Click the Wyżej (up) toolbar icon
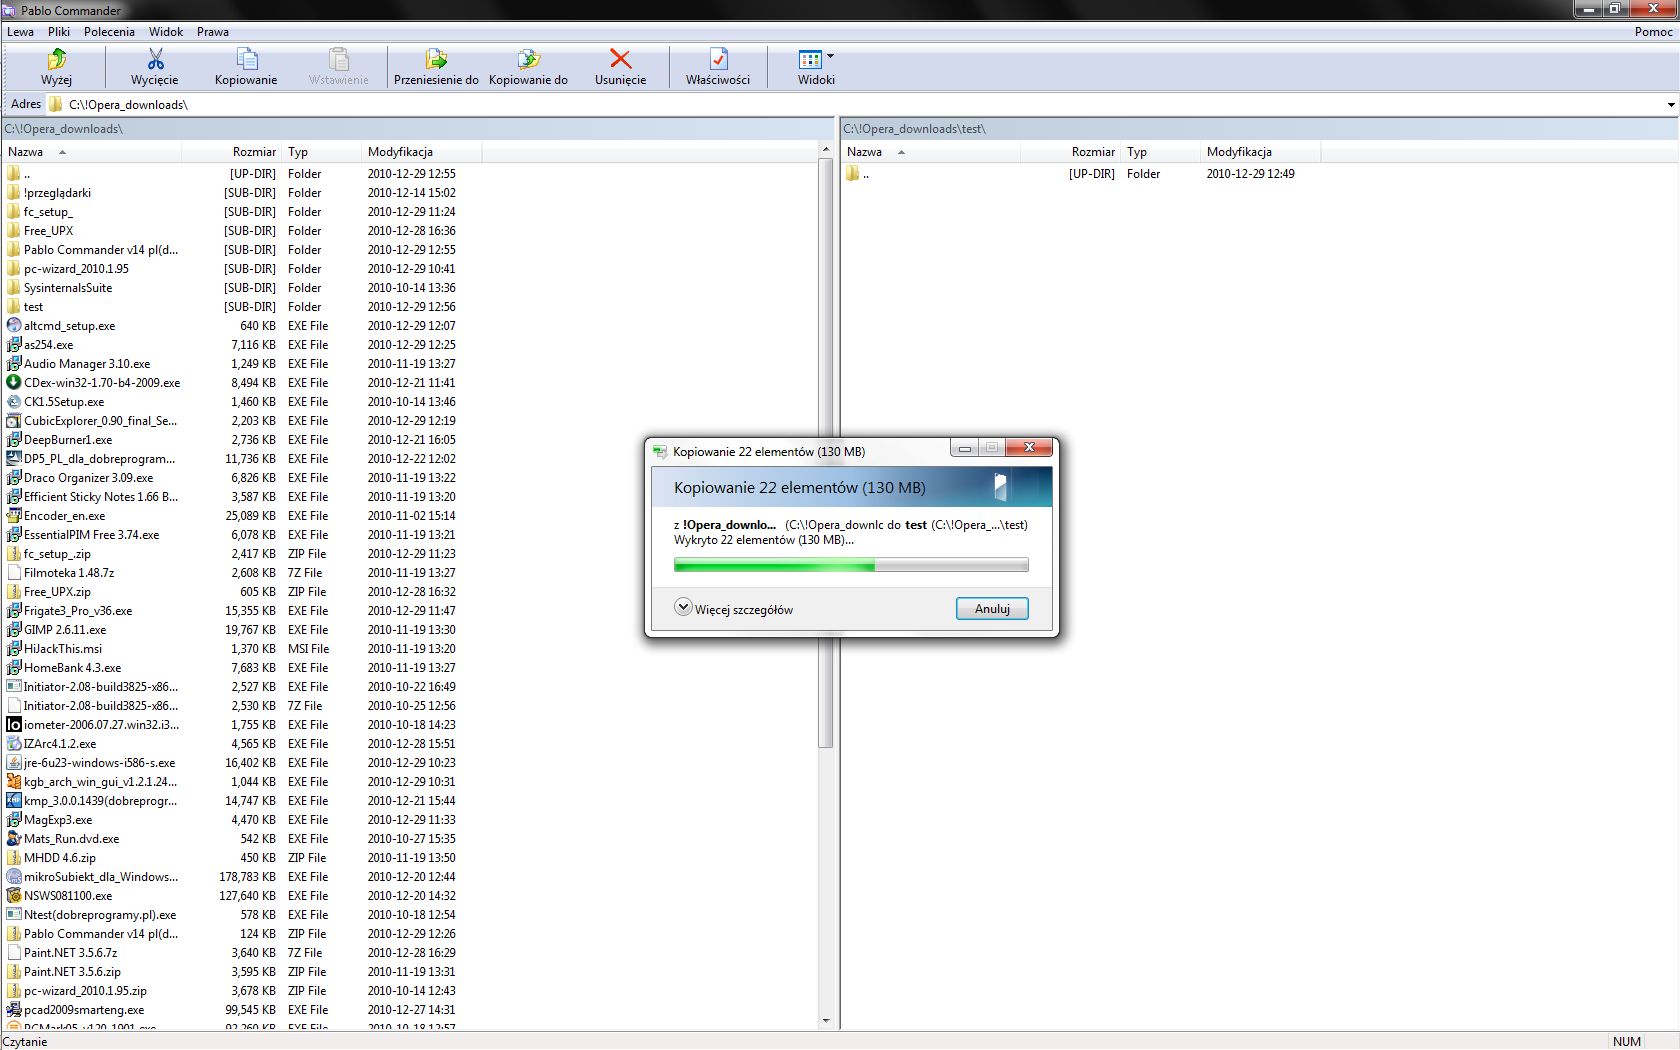Image resolution: width=1680 pixels, height=1050 pixels. tap(56, 59)
